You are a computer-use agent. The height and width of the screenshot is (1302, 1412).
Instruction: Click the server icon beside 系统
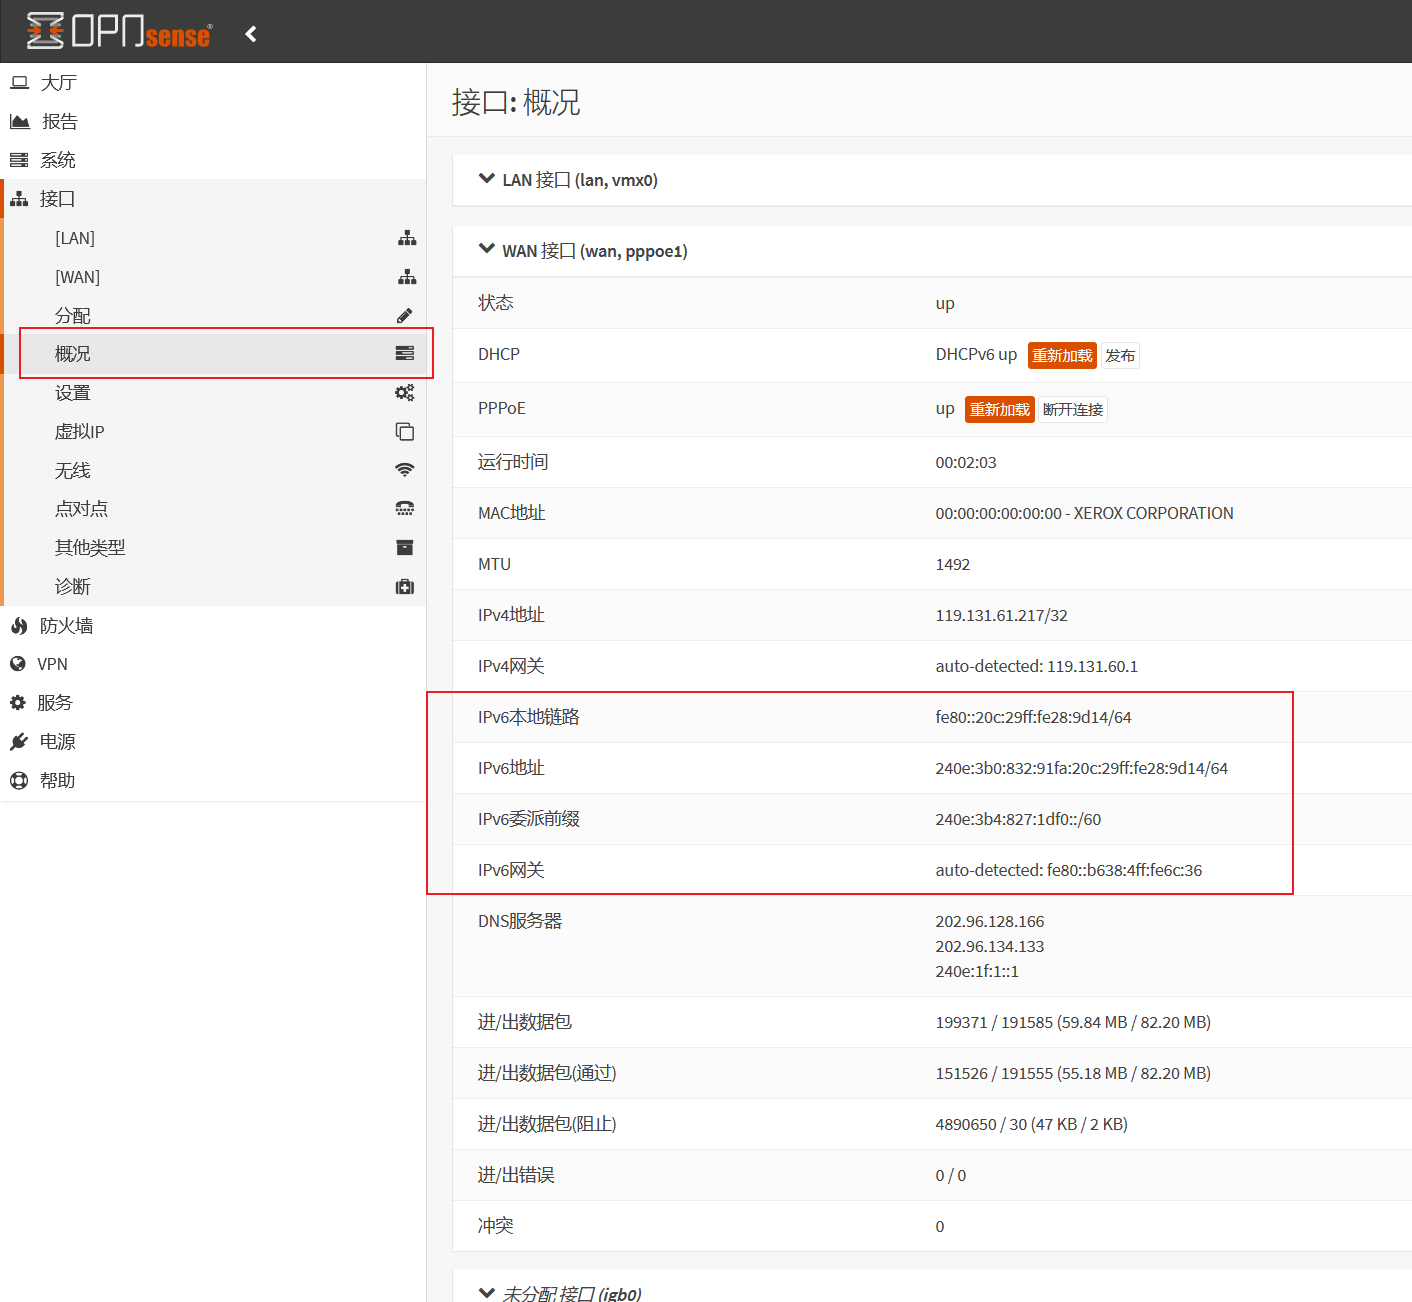[x=19, y=160]
